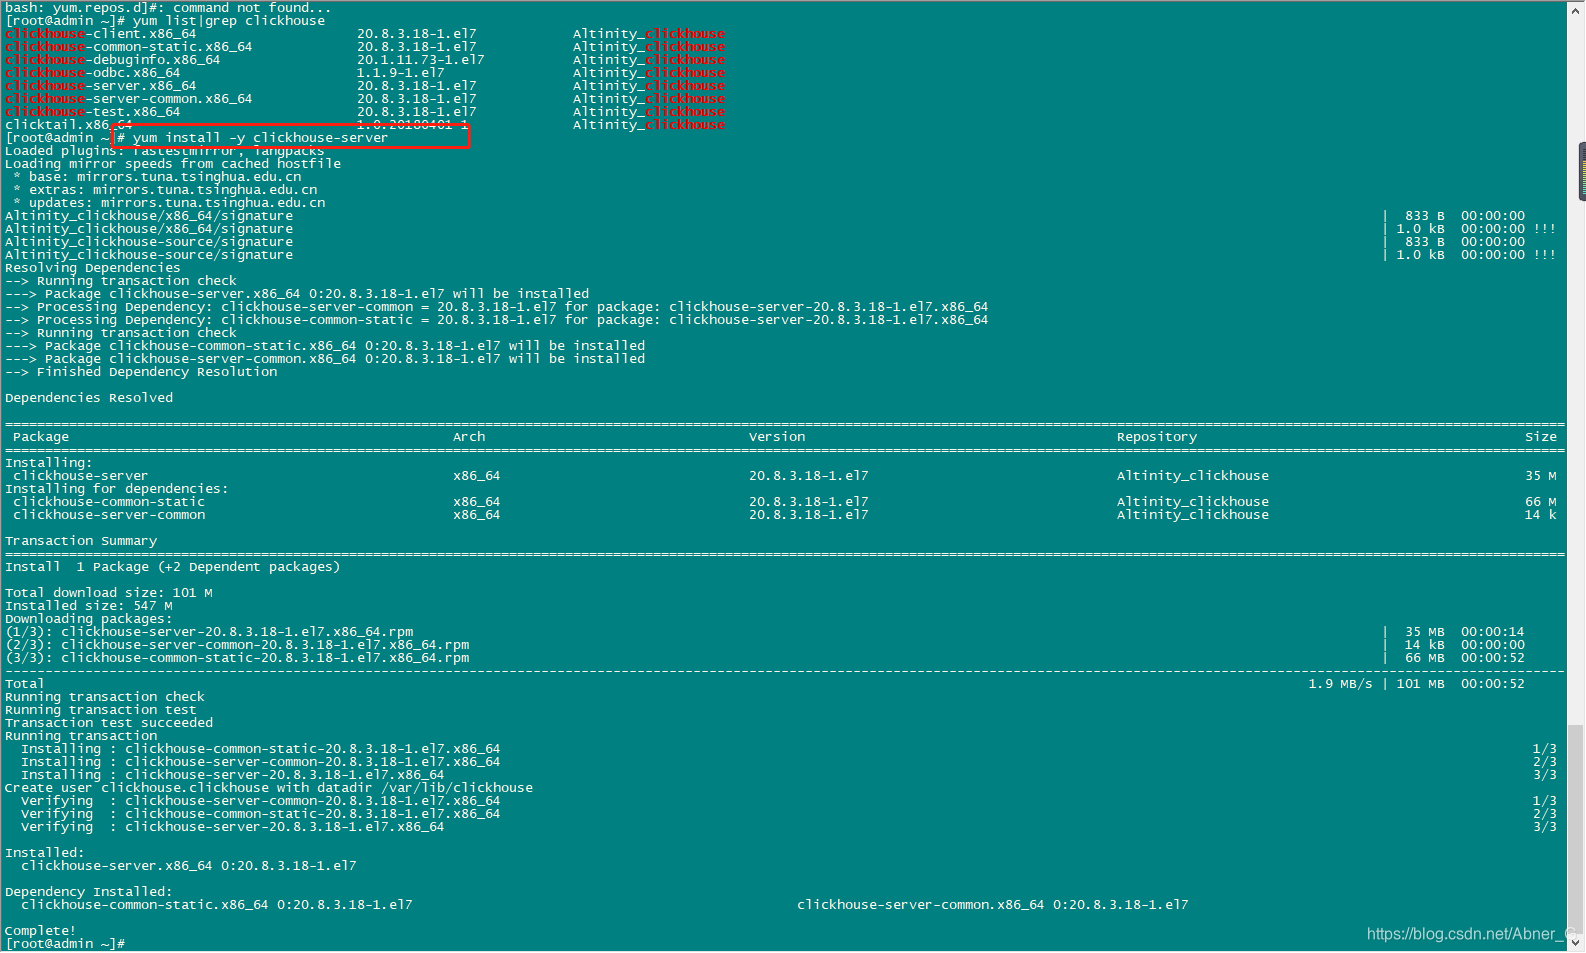Click the 'Repository' column header
Screen dimensions: 1586x953
pos(1157,436)
